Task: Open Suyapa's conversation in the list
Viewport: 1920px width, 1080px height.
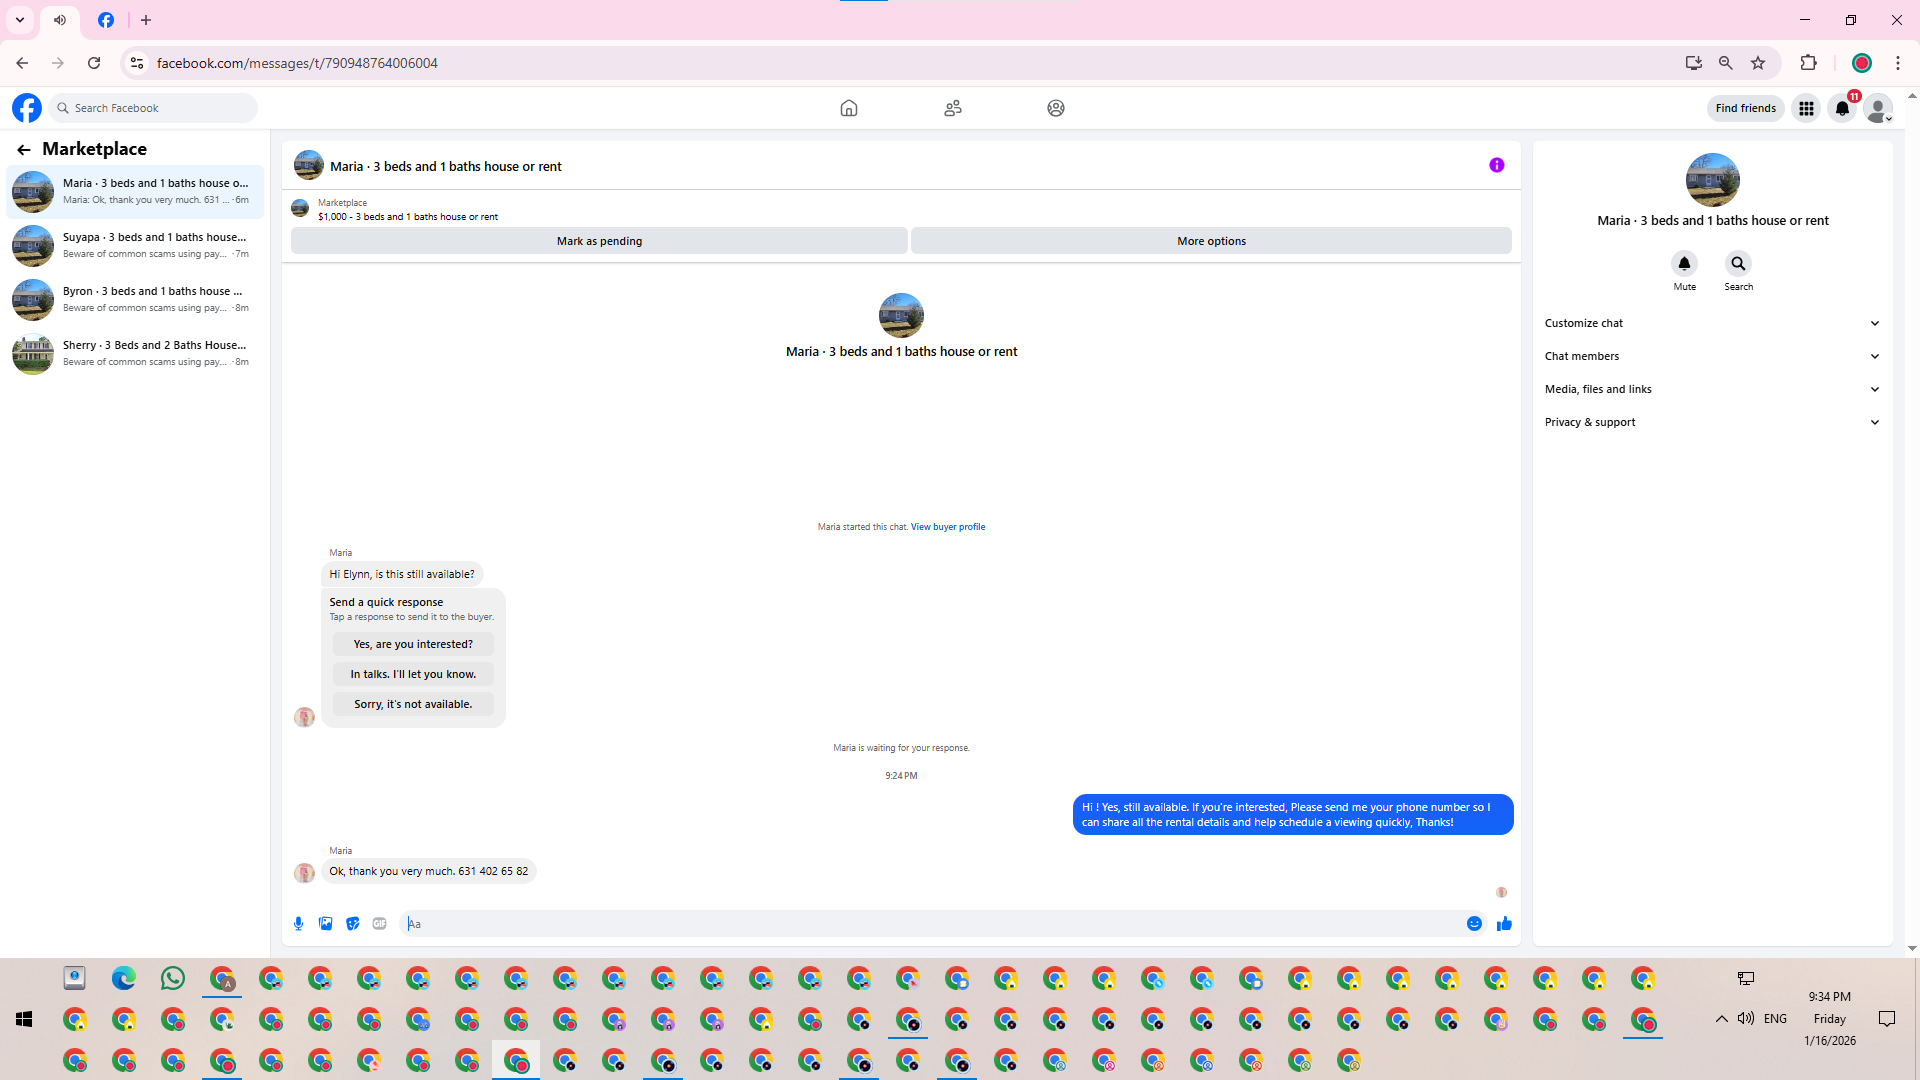Action: 135,245
